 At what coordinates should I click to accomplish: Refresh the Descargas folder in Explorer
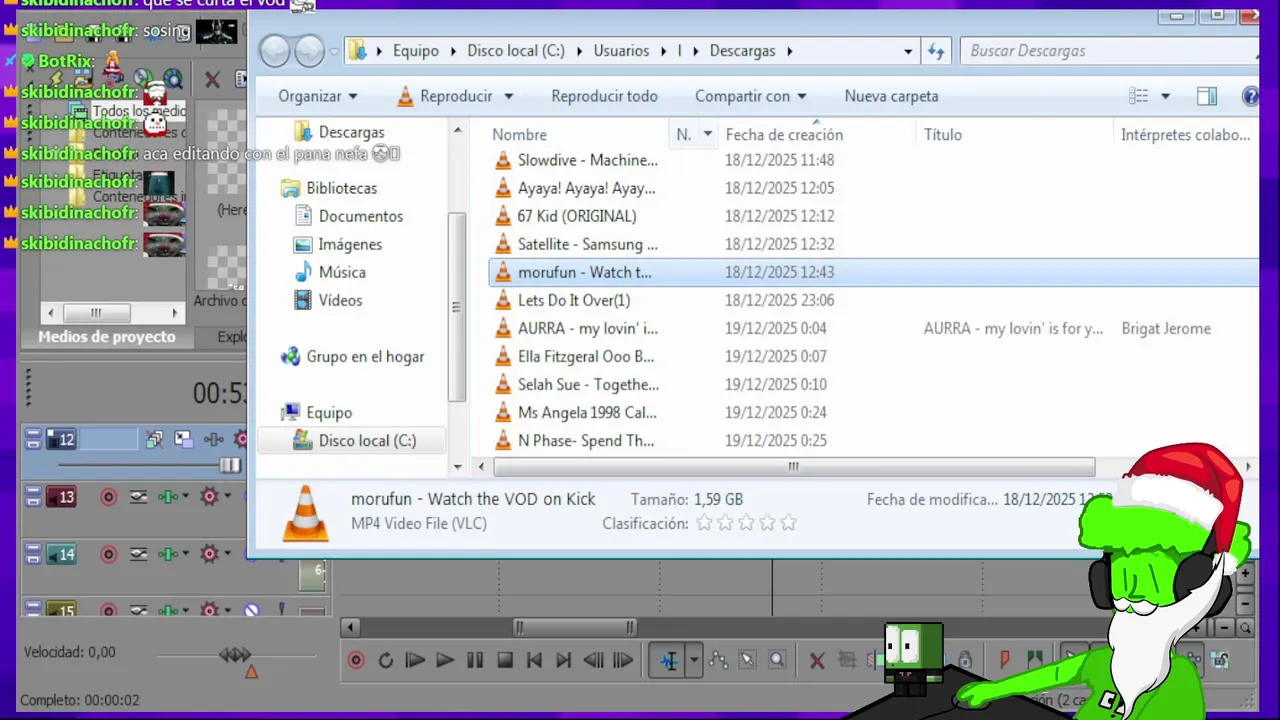tap(936, 51)
